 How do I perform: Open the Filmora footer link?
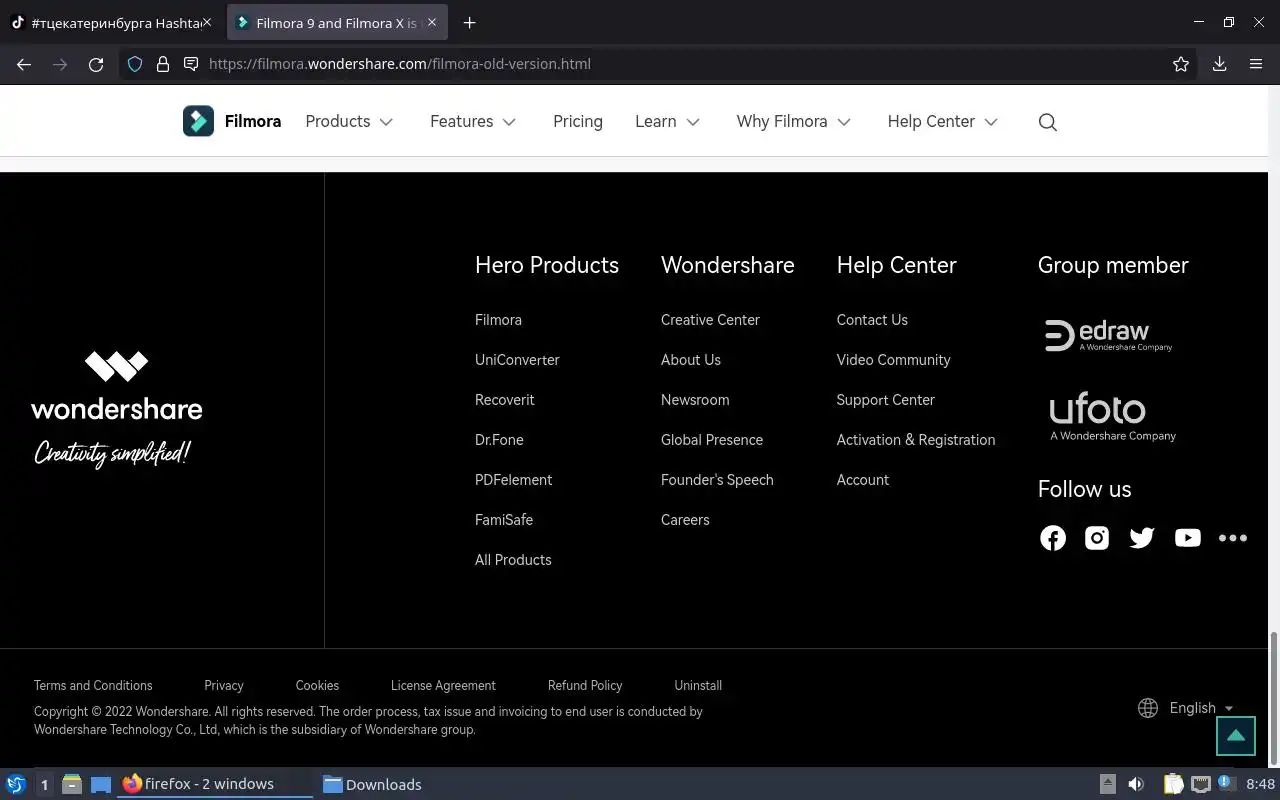pyautogui.click(x=498, y=320)
